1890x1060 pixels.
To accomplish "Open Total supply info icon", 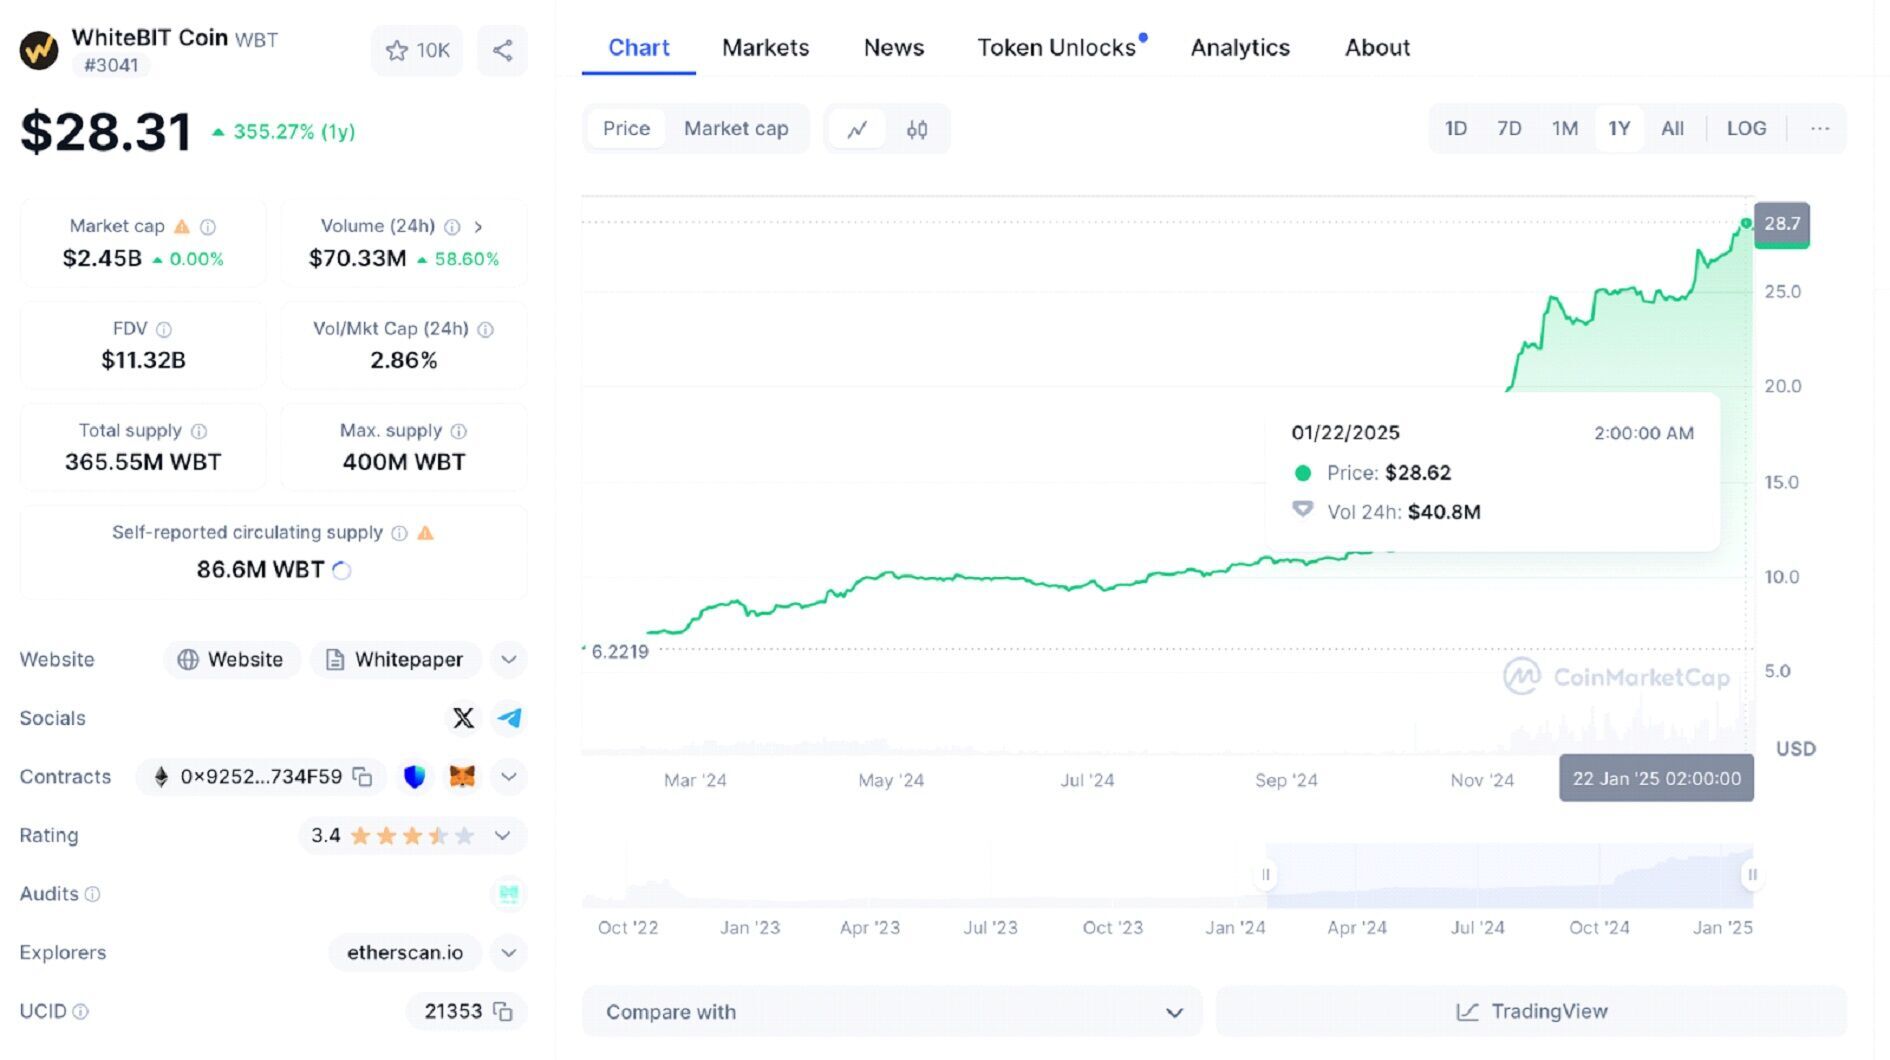I will point(199,431).
